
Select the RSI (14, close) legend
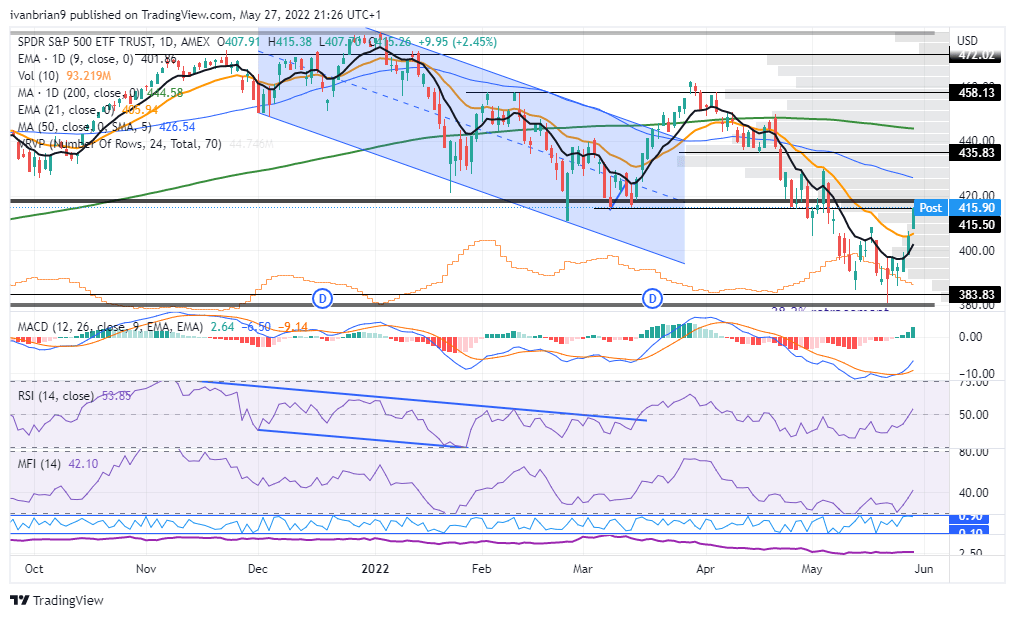56,395
